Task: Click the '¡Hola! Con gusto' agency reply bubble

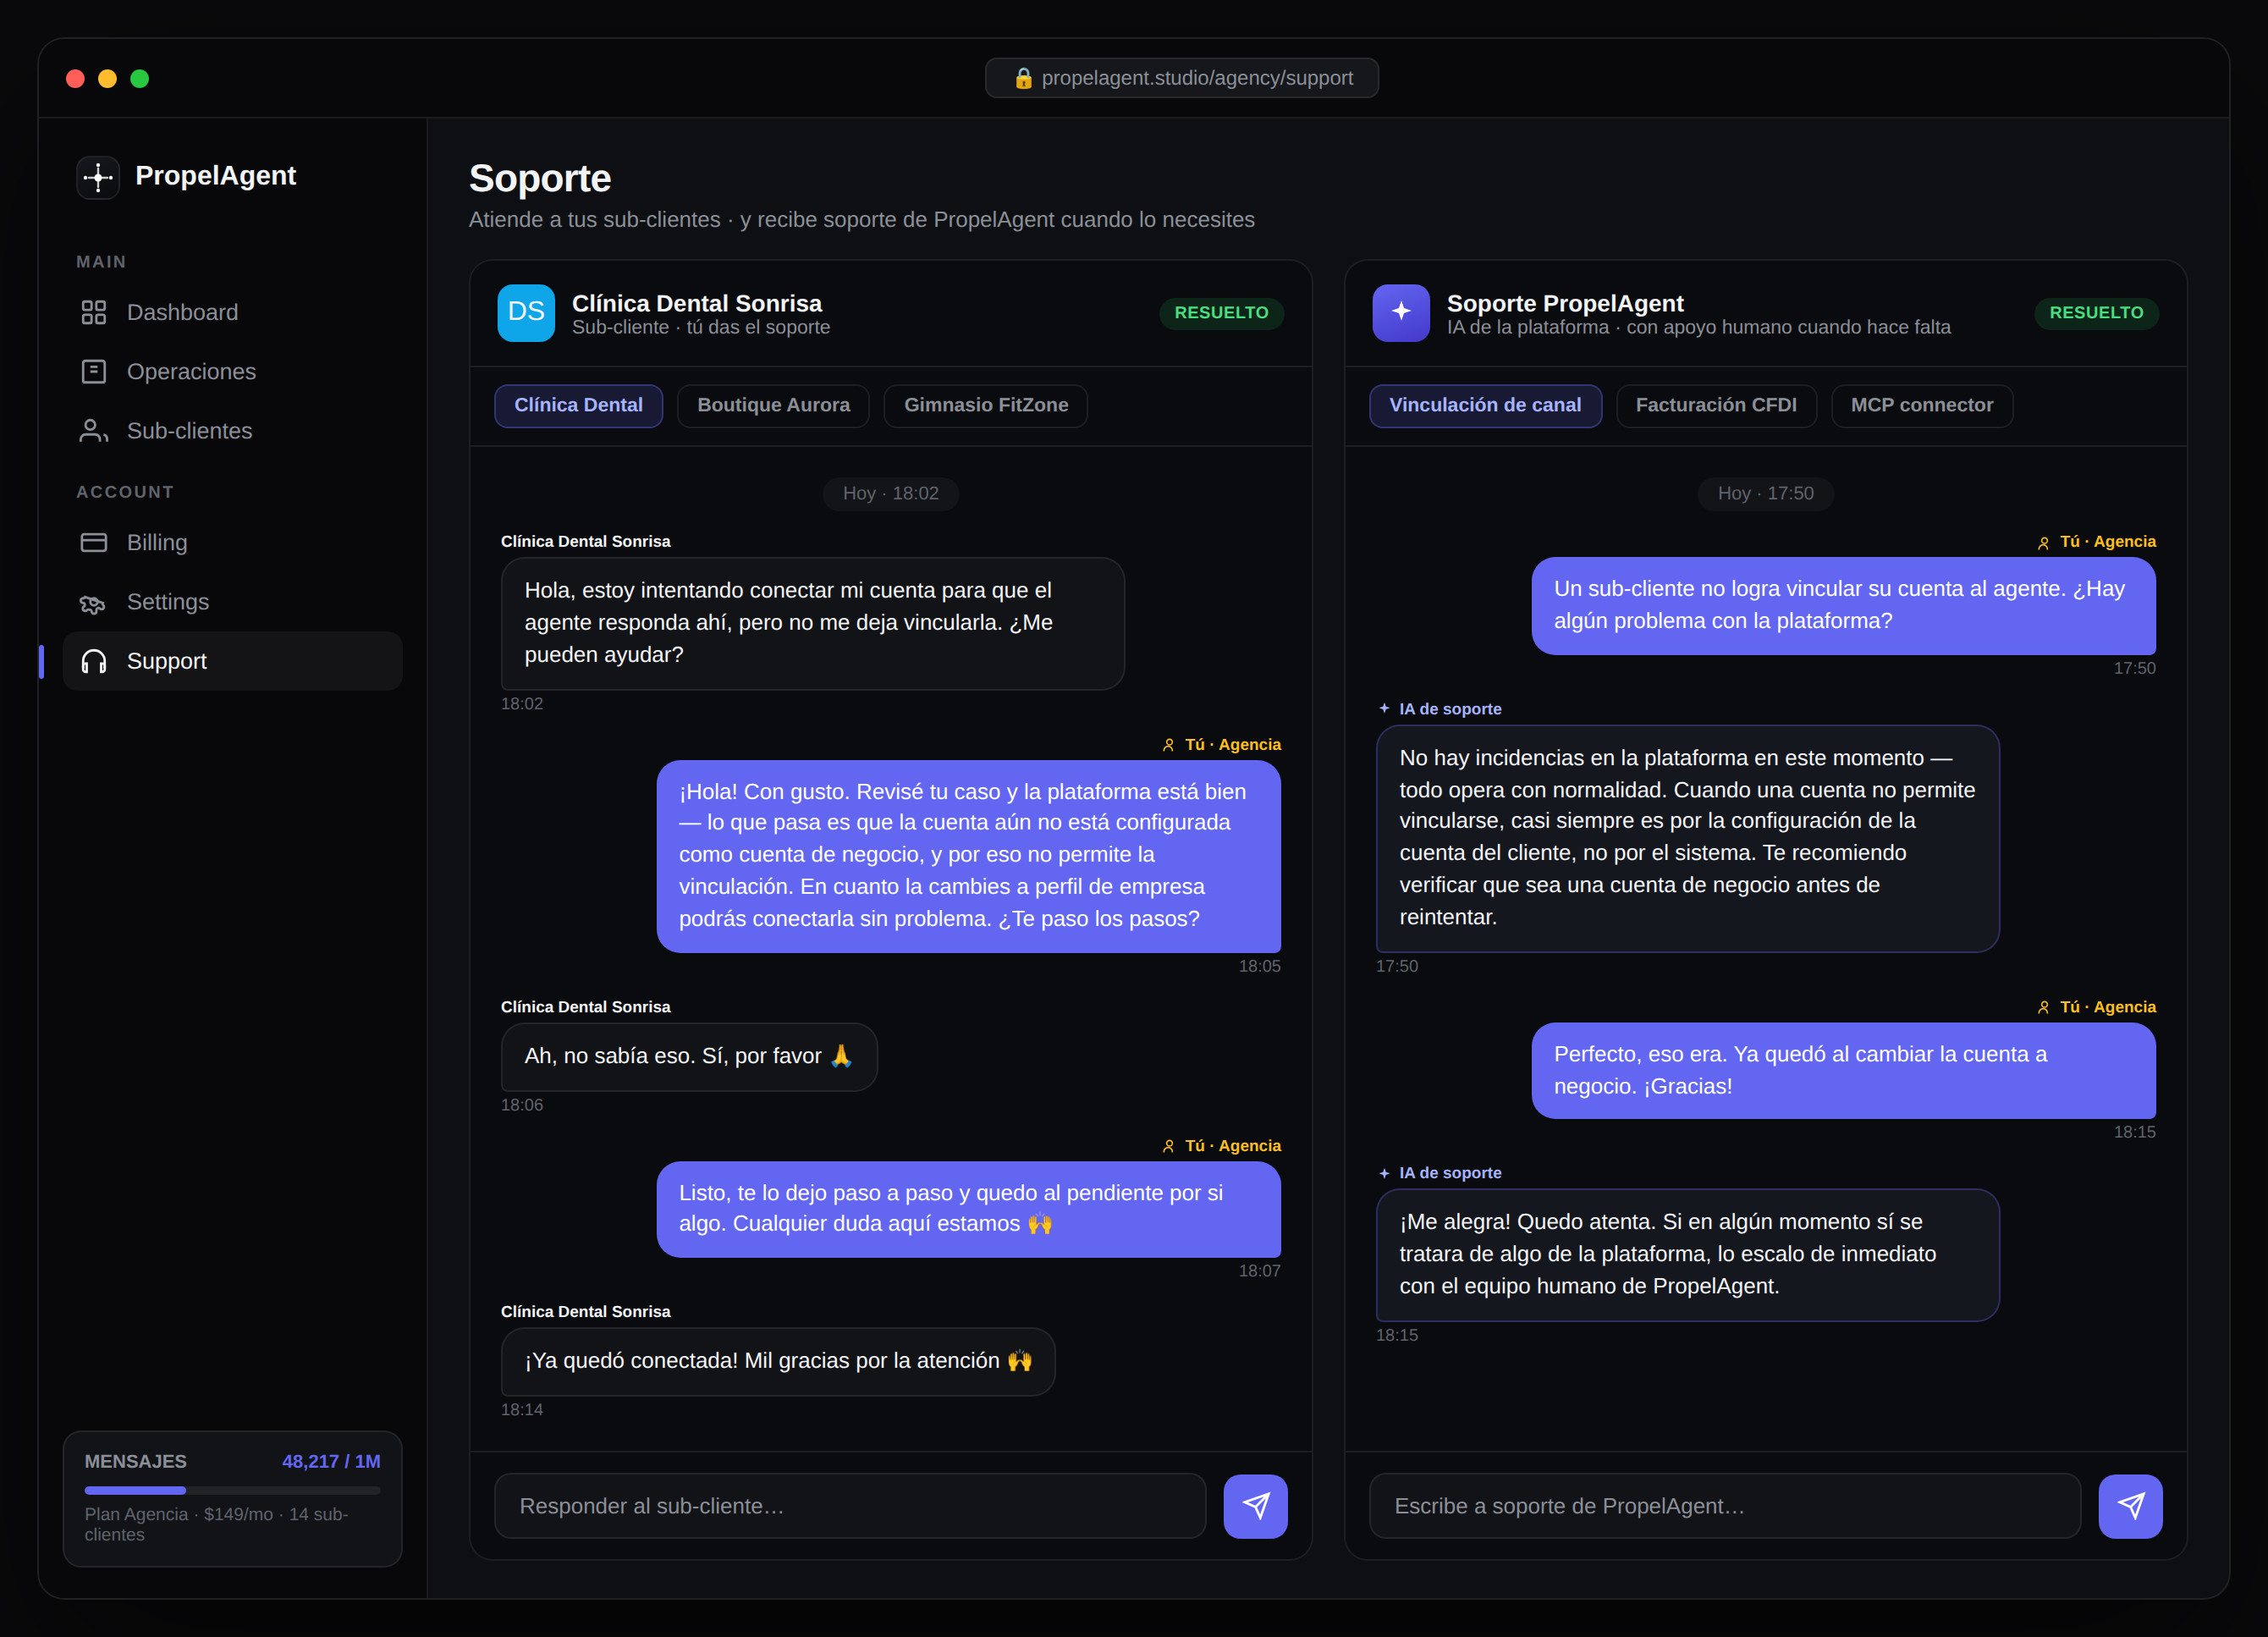Action: (x=968, y=856)
